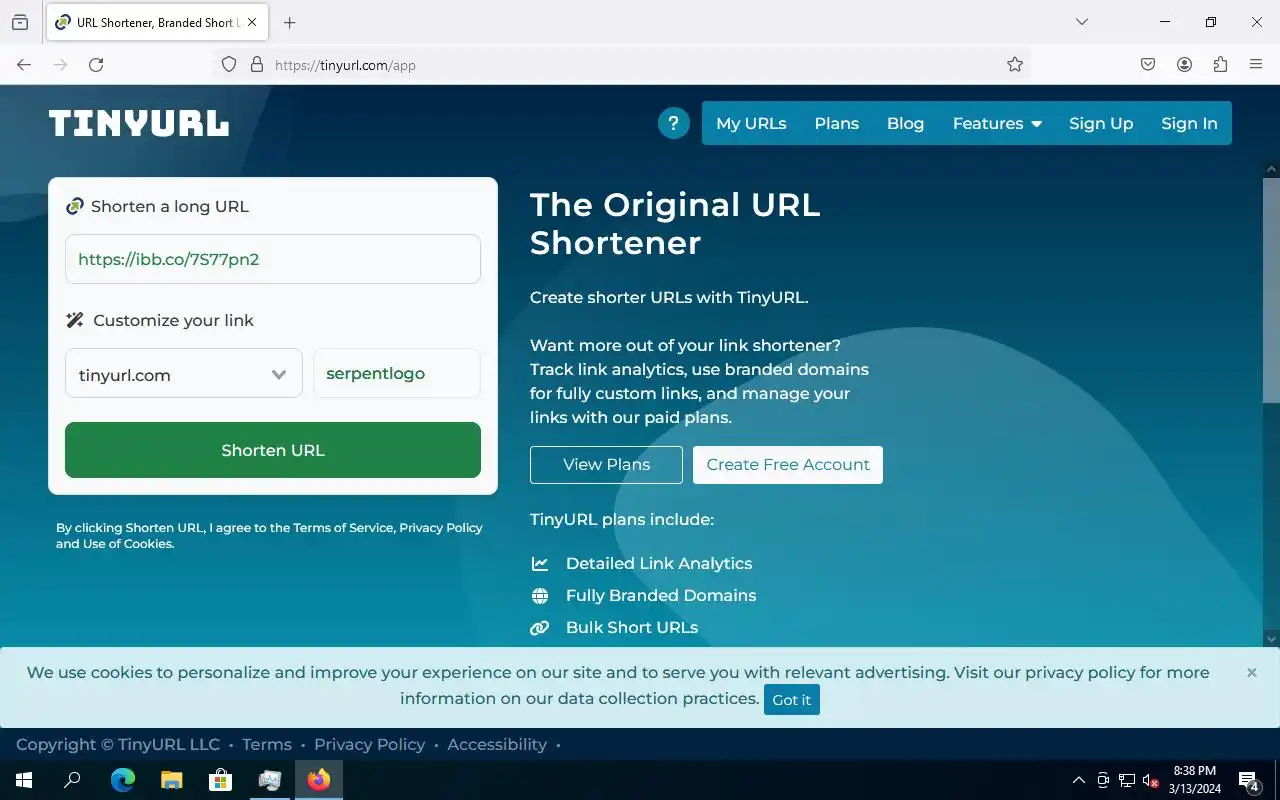Click the footer Accessibility link

click(497, 744)
